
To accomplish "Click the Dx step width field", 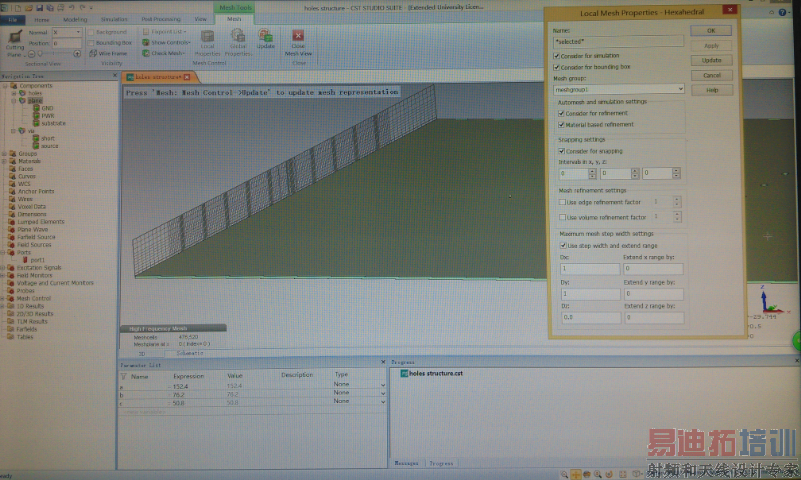I will (591, 269).
